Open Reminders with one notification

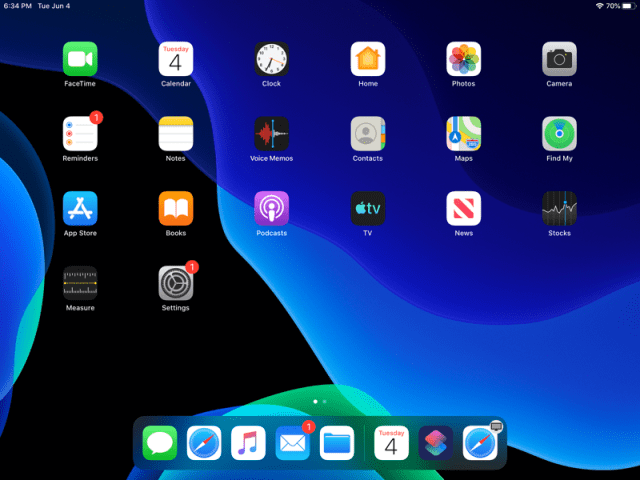80,133
